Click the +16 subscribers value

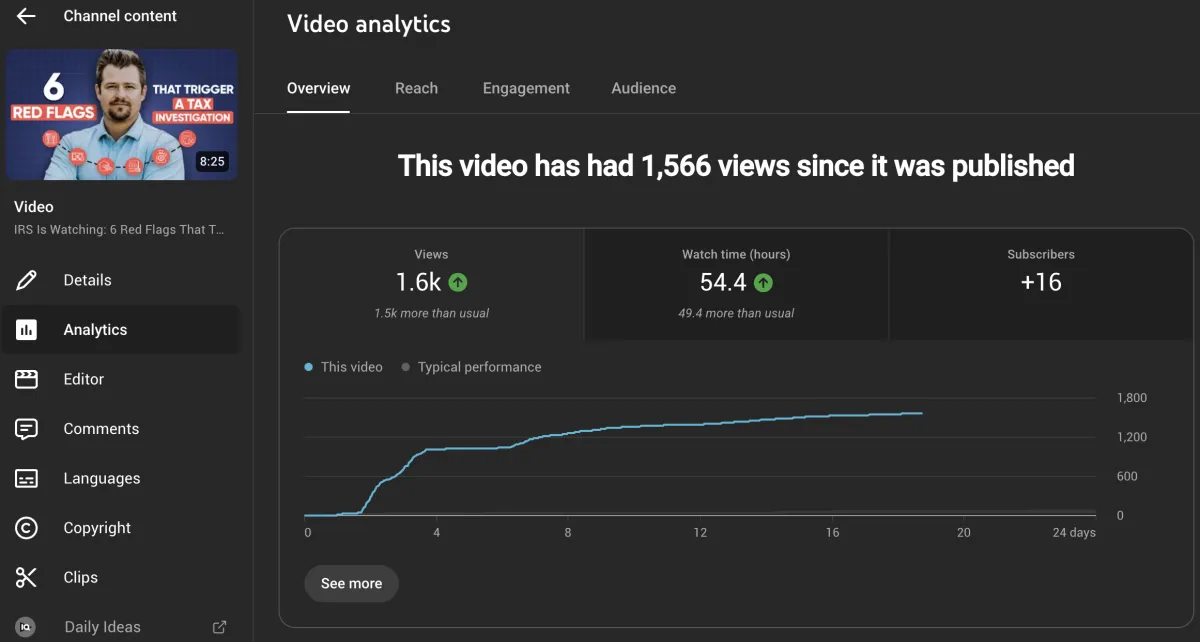(1041, 282)
